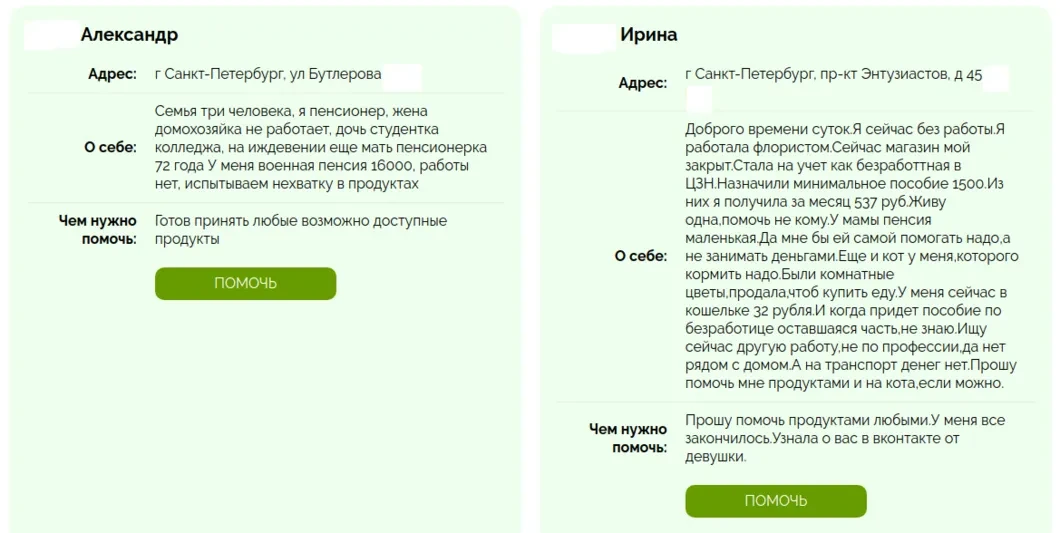
Task: Click "Чем нужно помочь:" label in Александр's card
Action: (x=97, y=230)
